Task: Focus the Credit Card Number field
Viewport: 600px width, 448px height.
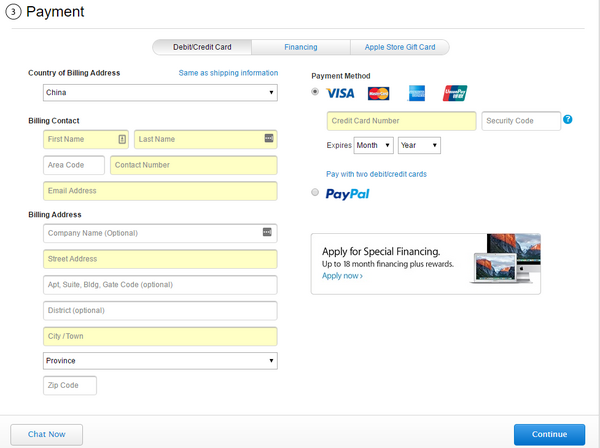Action: [401, 121]
